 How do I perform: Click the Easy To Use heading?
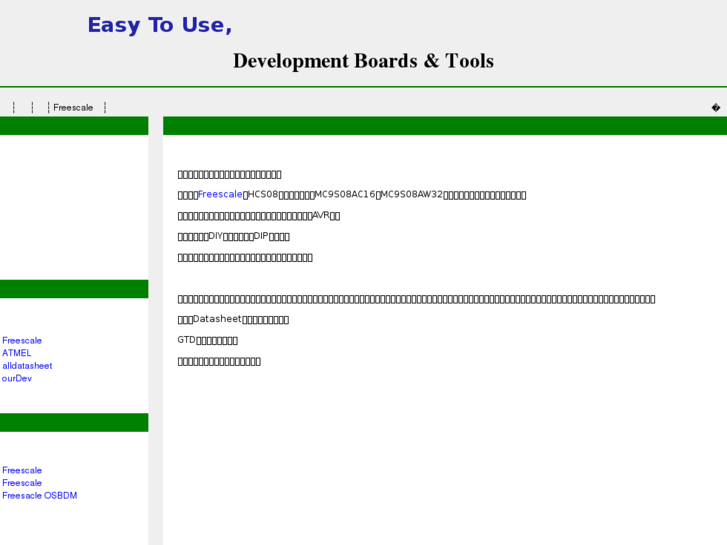click(160, 25)
